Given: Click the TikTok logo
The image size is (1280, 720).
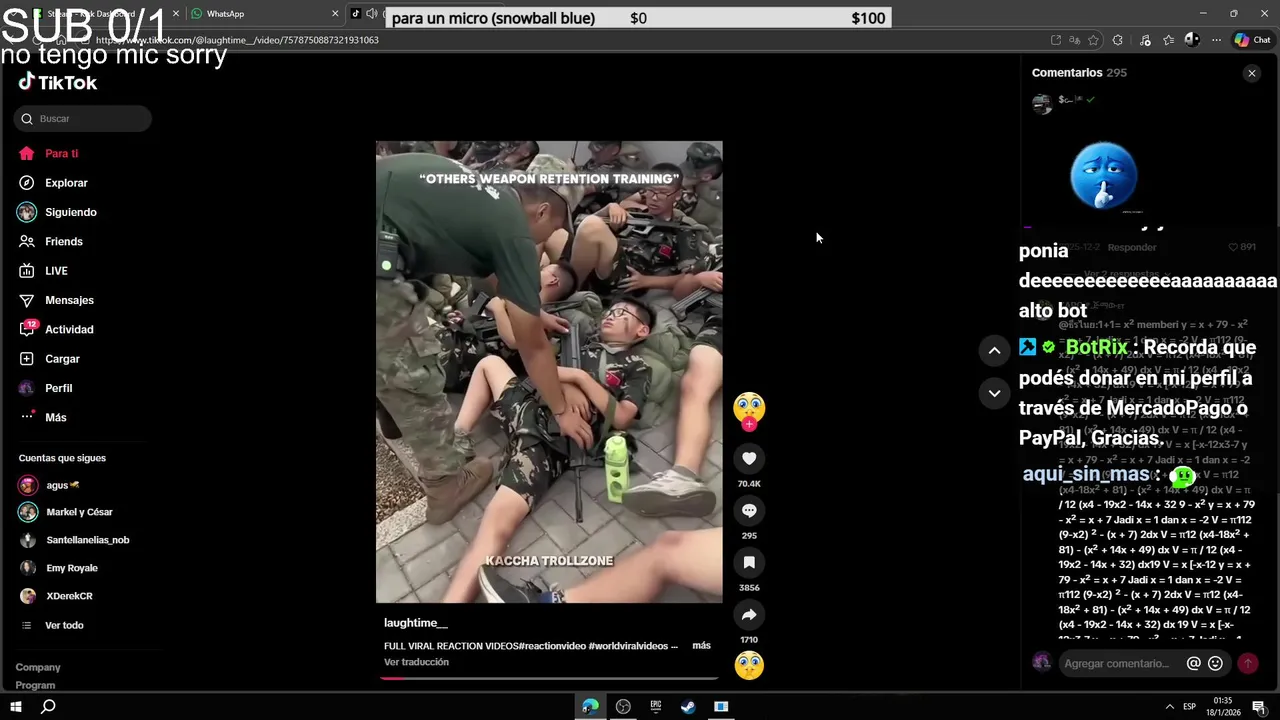Looking at the screenshot, I should (58, 82).
